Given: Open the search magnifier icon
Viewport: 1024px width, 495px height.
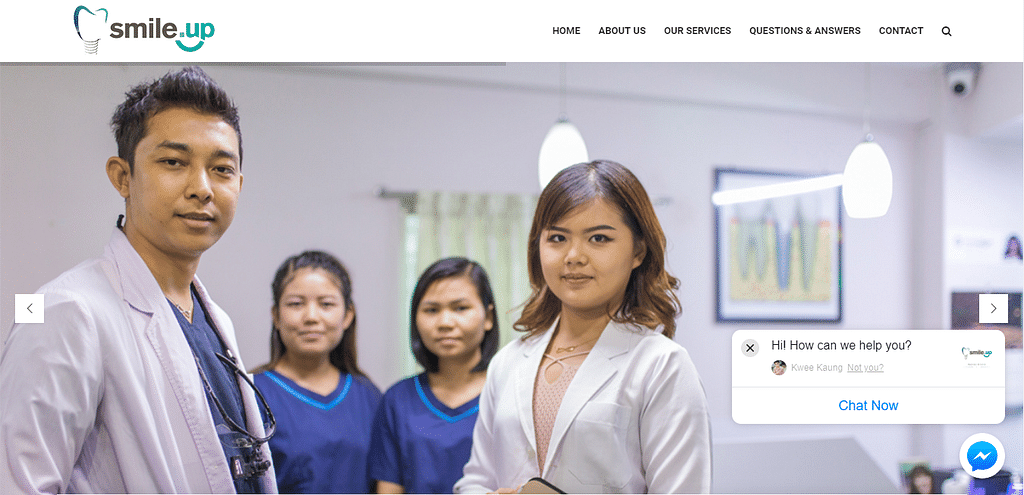Looking at the screenshot, I should tap(946, 31).
